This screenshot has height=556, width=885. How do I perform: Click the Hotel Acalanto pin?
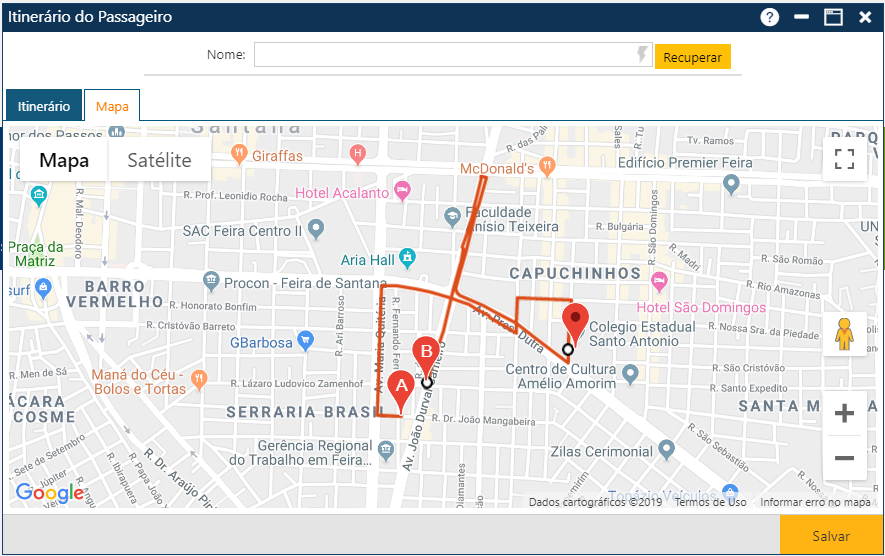tap(402, 191)
